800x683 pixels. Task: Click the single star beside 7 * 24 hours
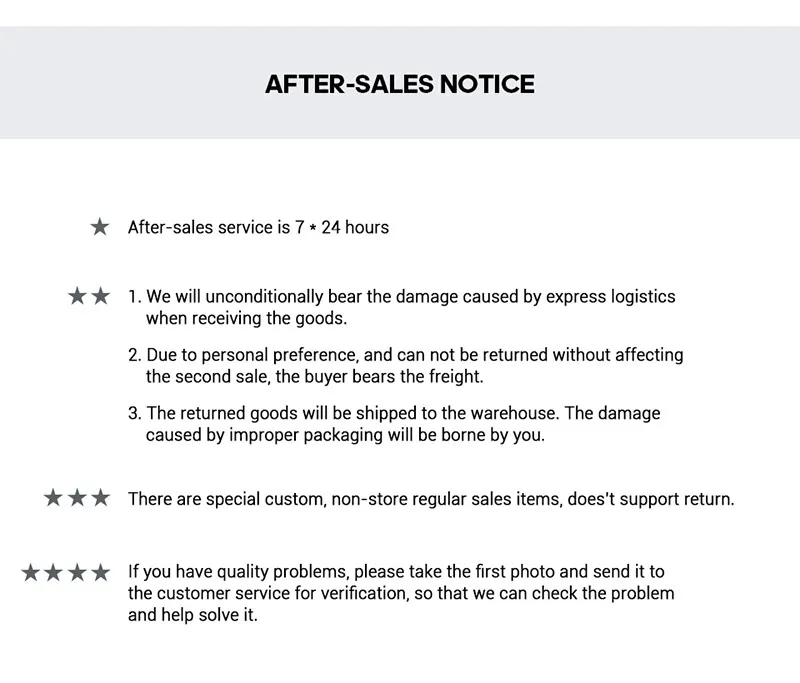coord(100,226)
